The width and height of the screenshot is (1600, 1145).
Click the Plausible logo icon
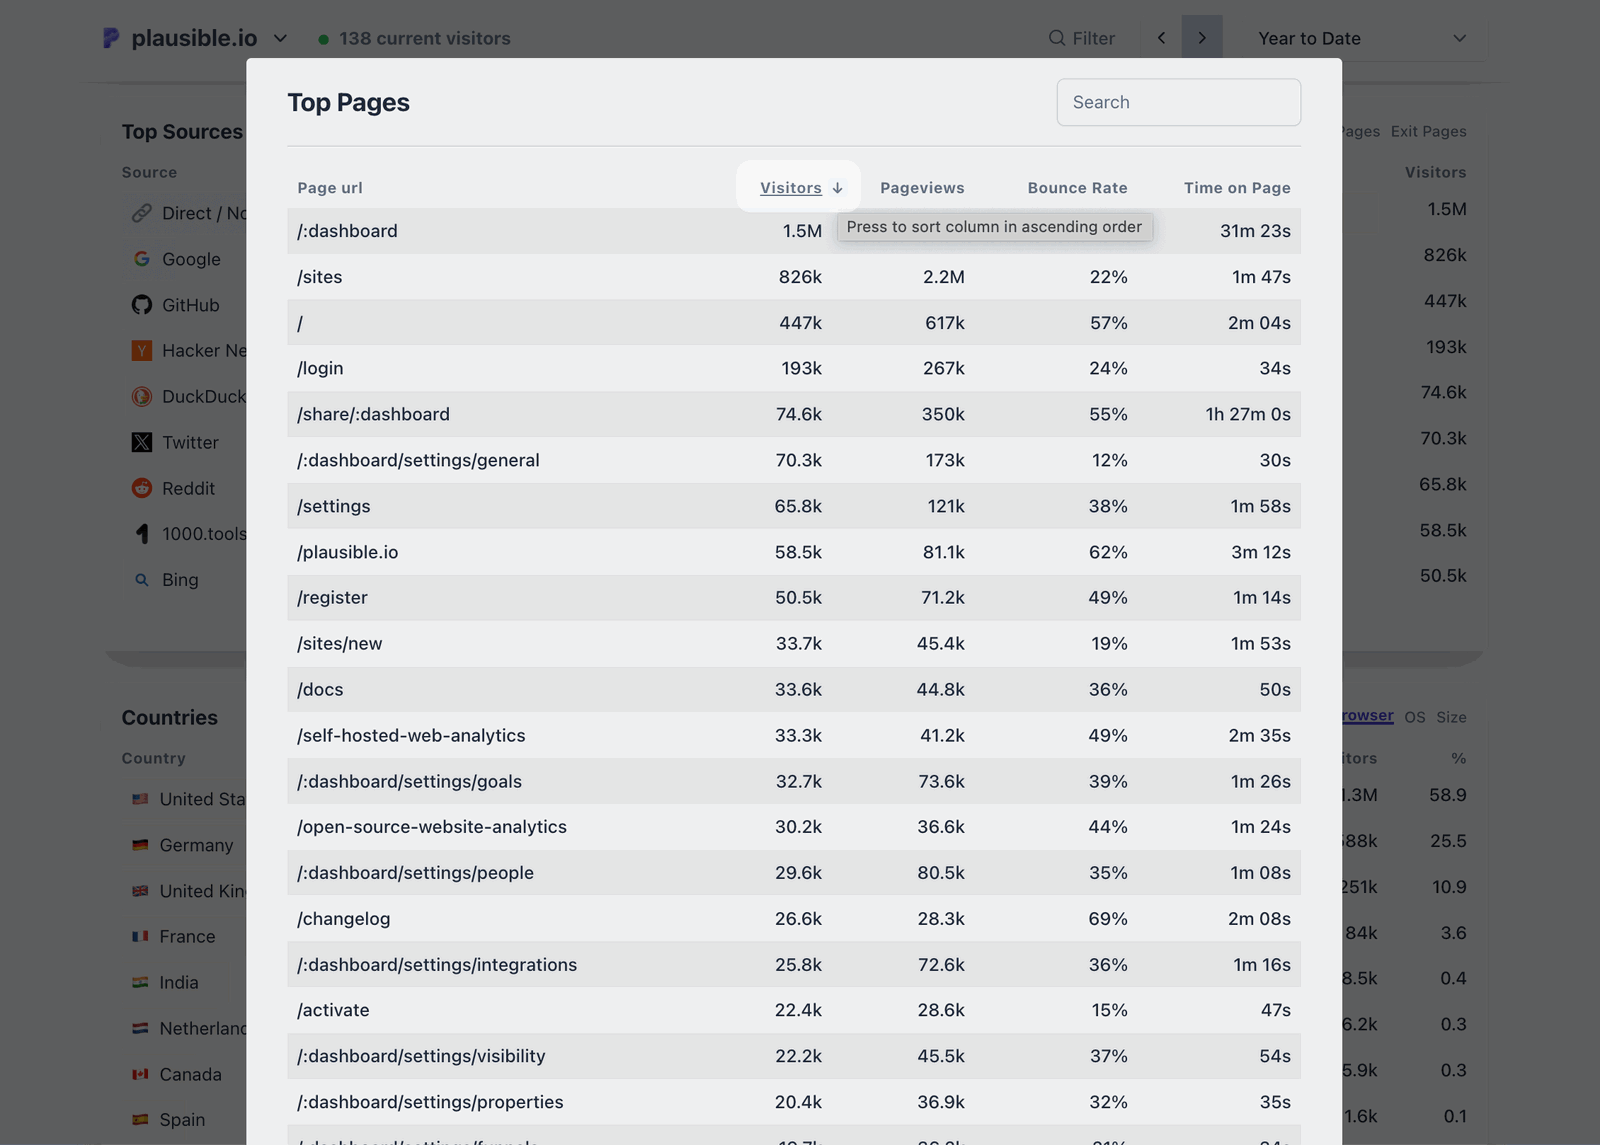pyautogui.click(x=112, y=38)
